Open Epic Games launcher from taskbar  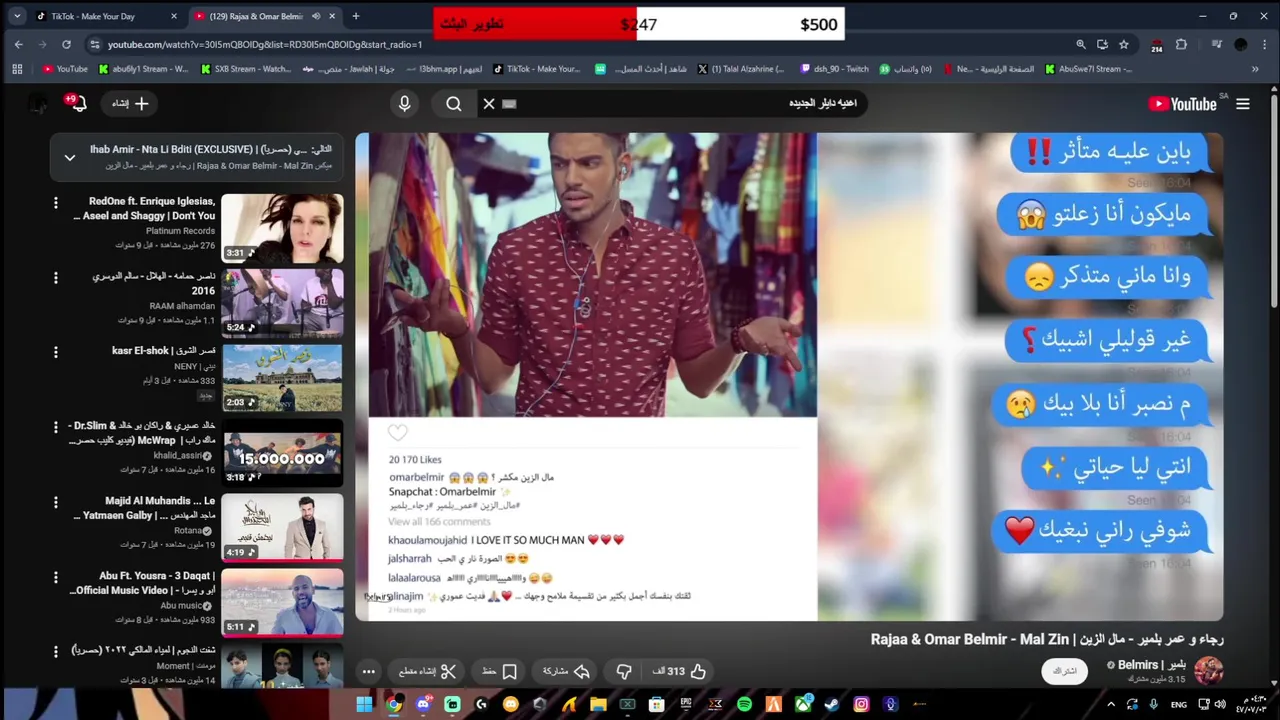[x=686, y=704]
